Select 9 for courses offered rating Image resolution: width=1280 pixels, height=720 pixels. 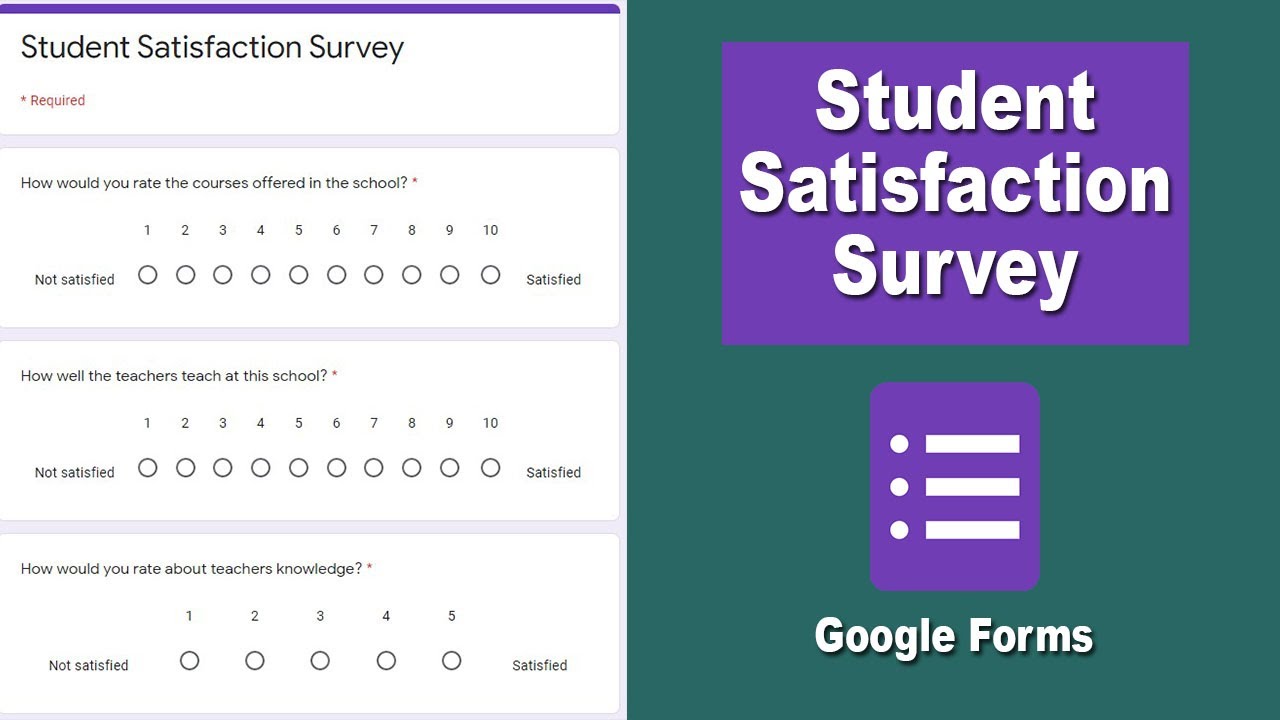450,275
